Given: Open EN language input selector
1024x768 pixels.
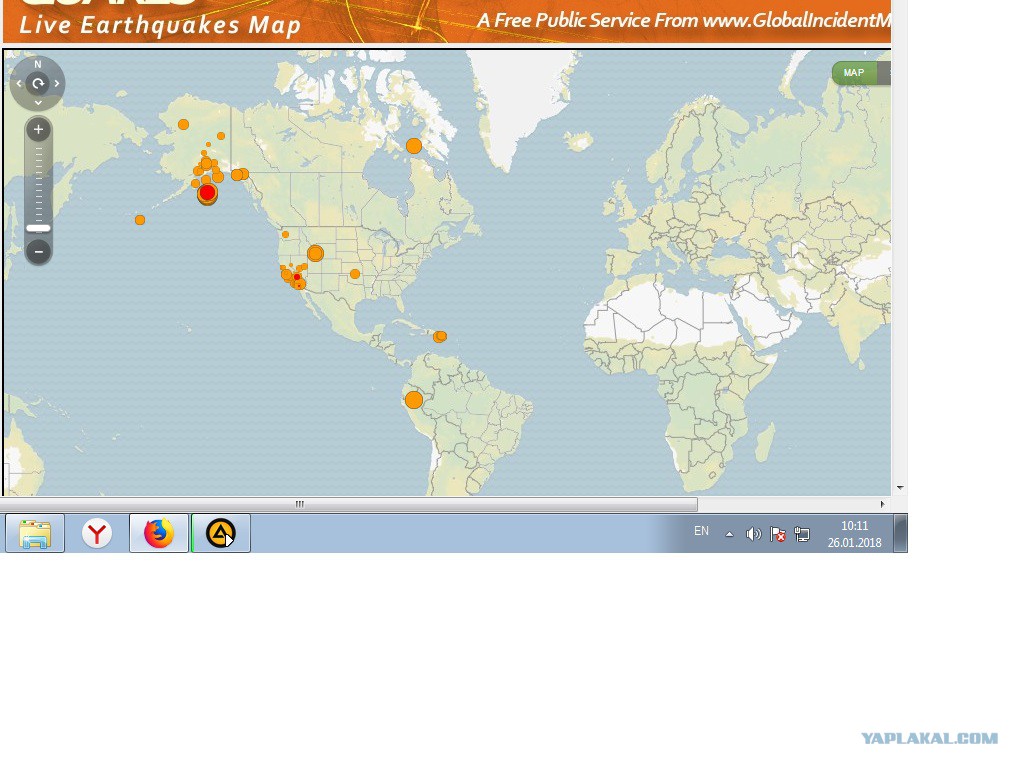Looking at the screenshot, I should coord(701,531).
